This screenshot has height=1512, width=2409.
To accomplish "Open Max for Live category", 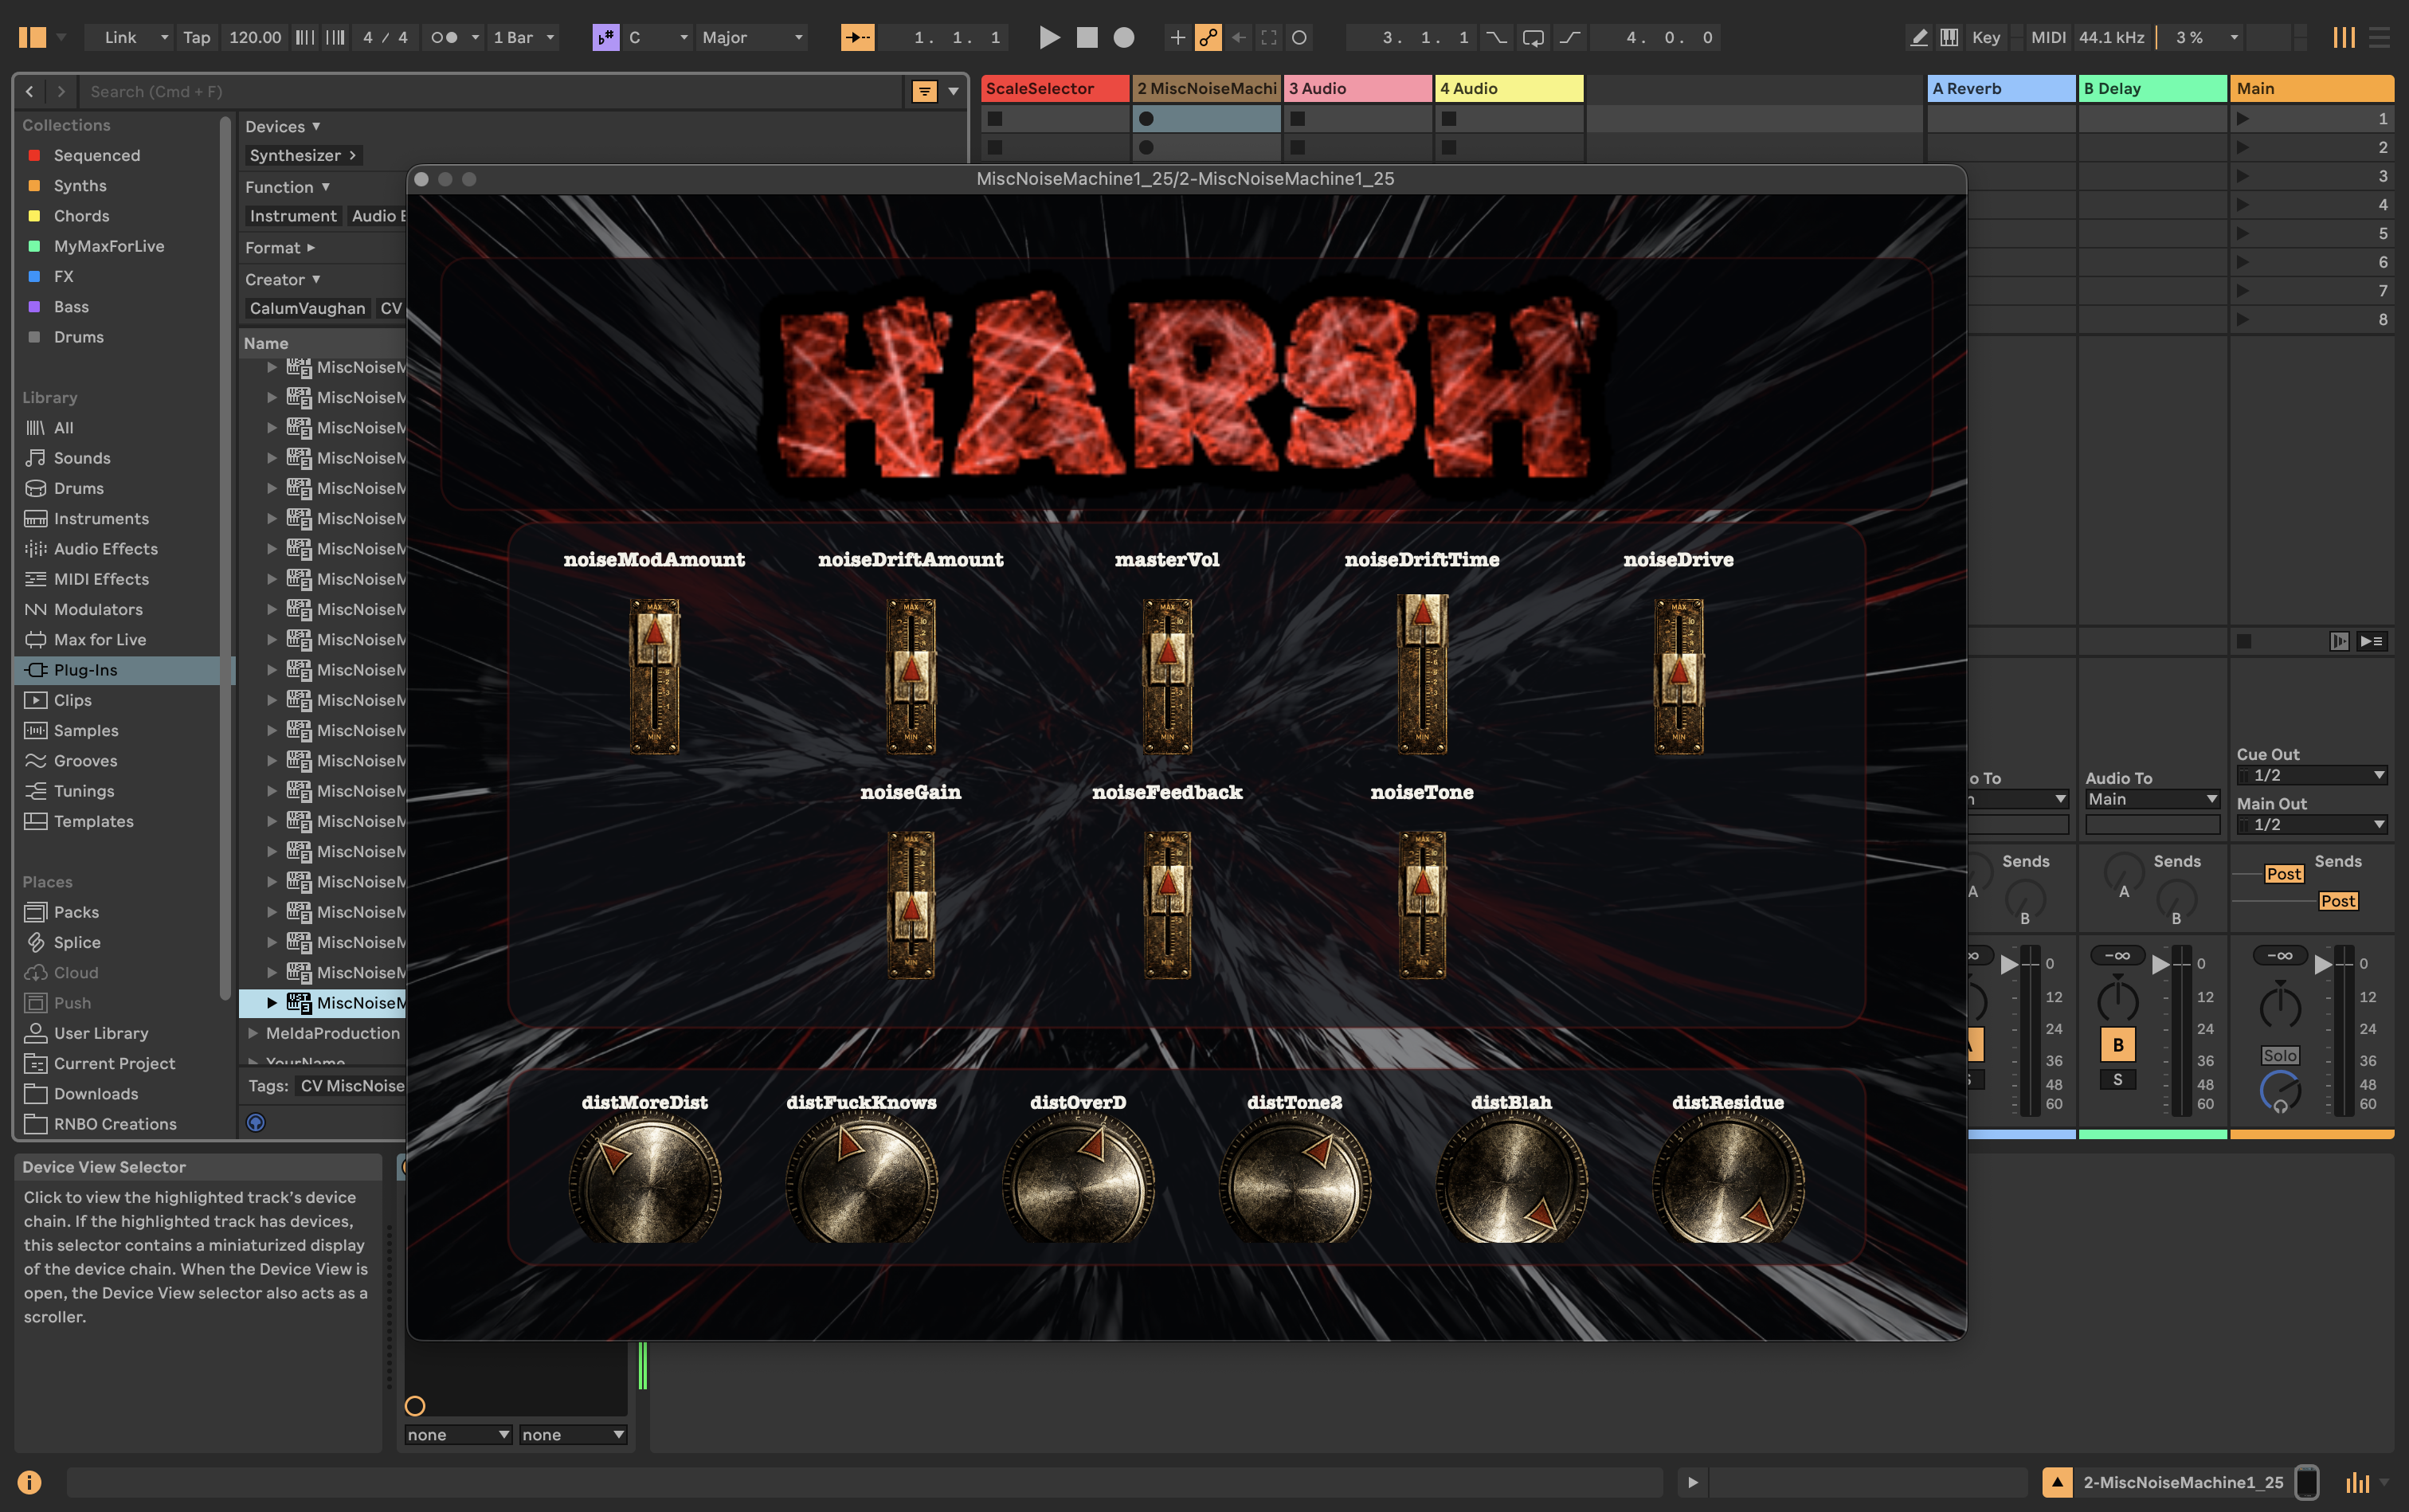I will pyautogui.click(x=100, y=640).
